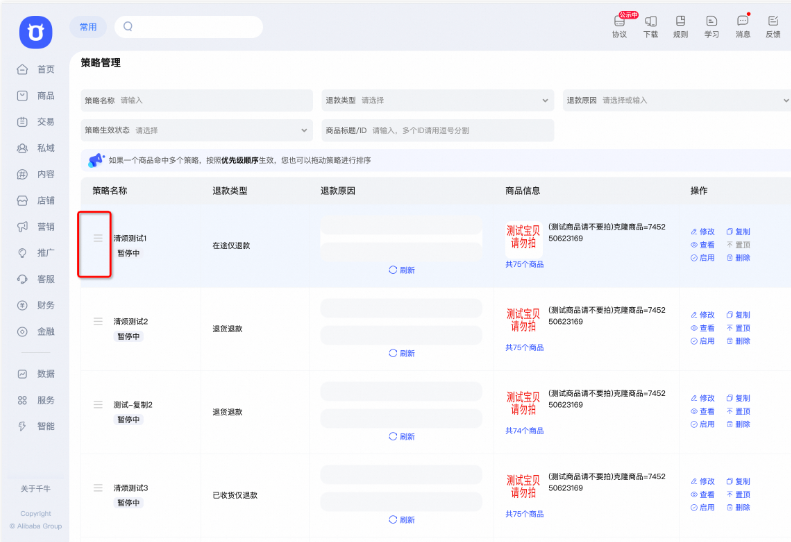
Task: Click 启用 for 清爽测试3
Action: pos(703,508)
